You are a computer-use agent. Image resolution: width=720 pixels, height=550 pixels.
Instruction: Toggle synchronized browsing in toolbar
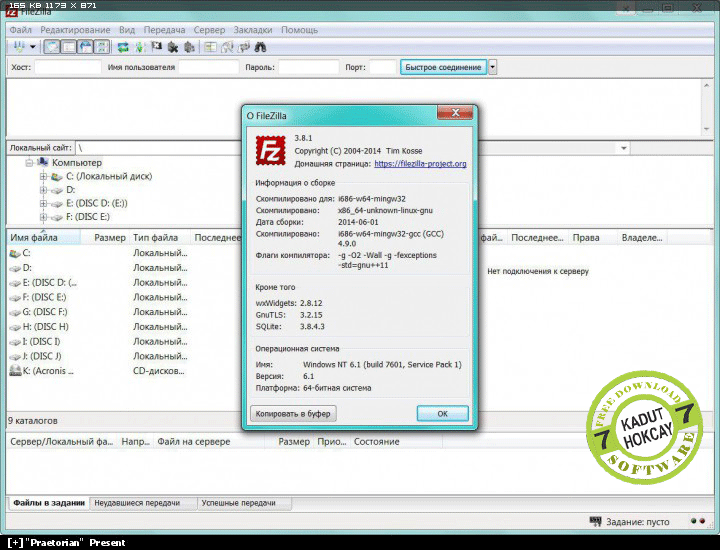(x=244, y=47)
